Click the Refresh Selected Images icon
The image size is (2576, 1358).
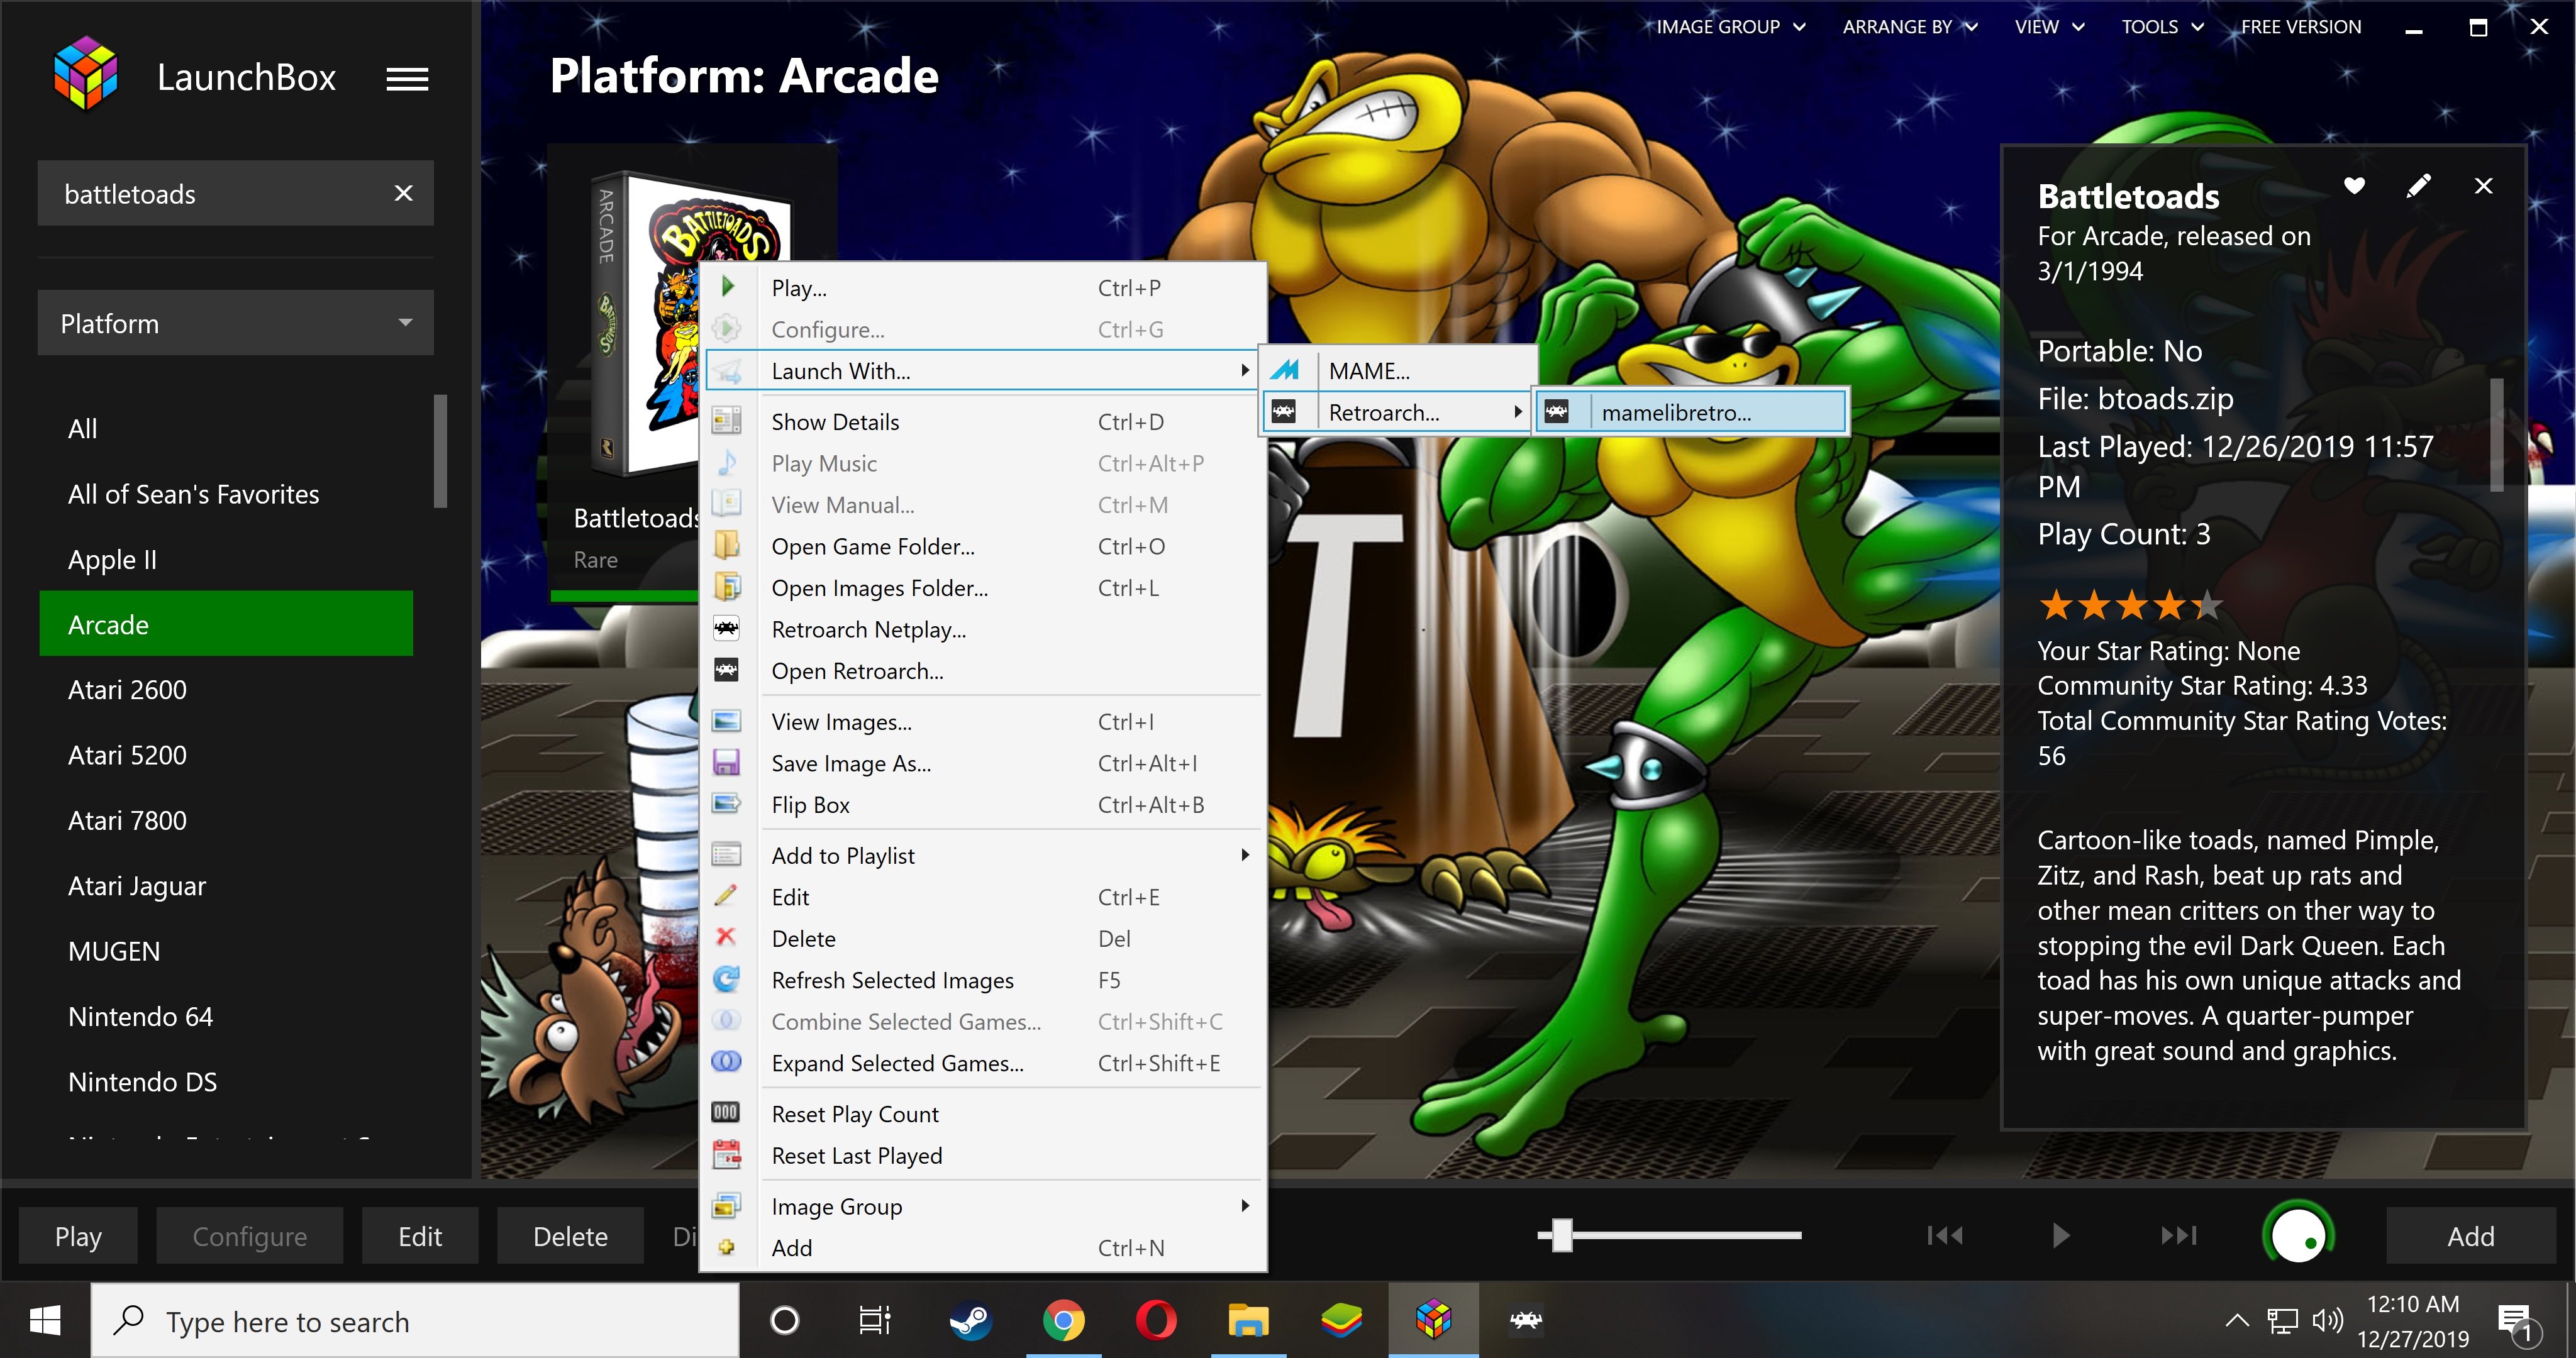(726, 979)
